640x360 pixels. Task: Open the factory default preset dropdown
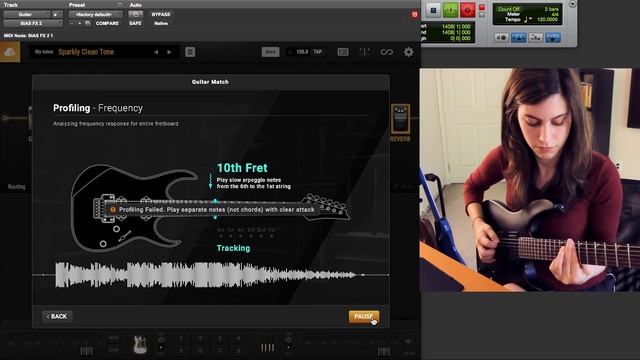click(x=95, y=14)
